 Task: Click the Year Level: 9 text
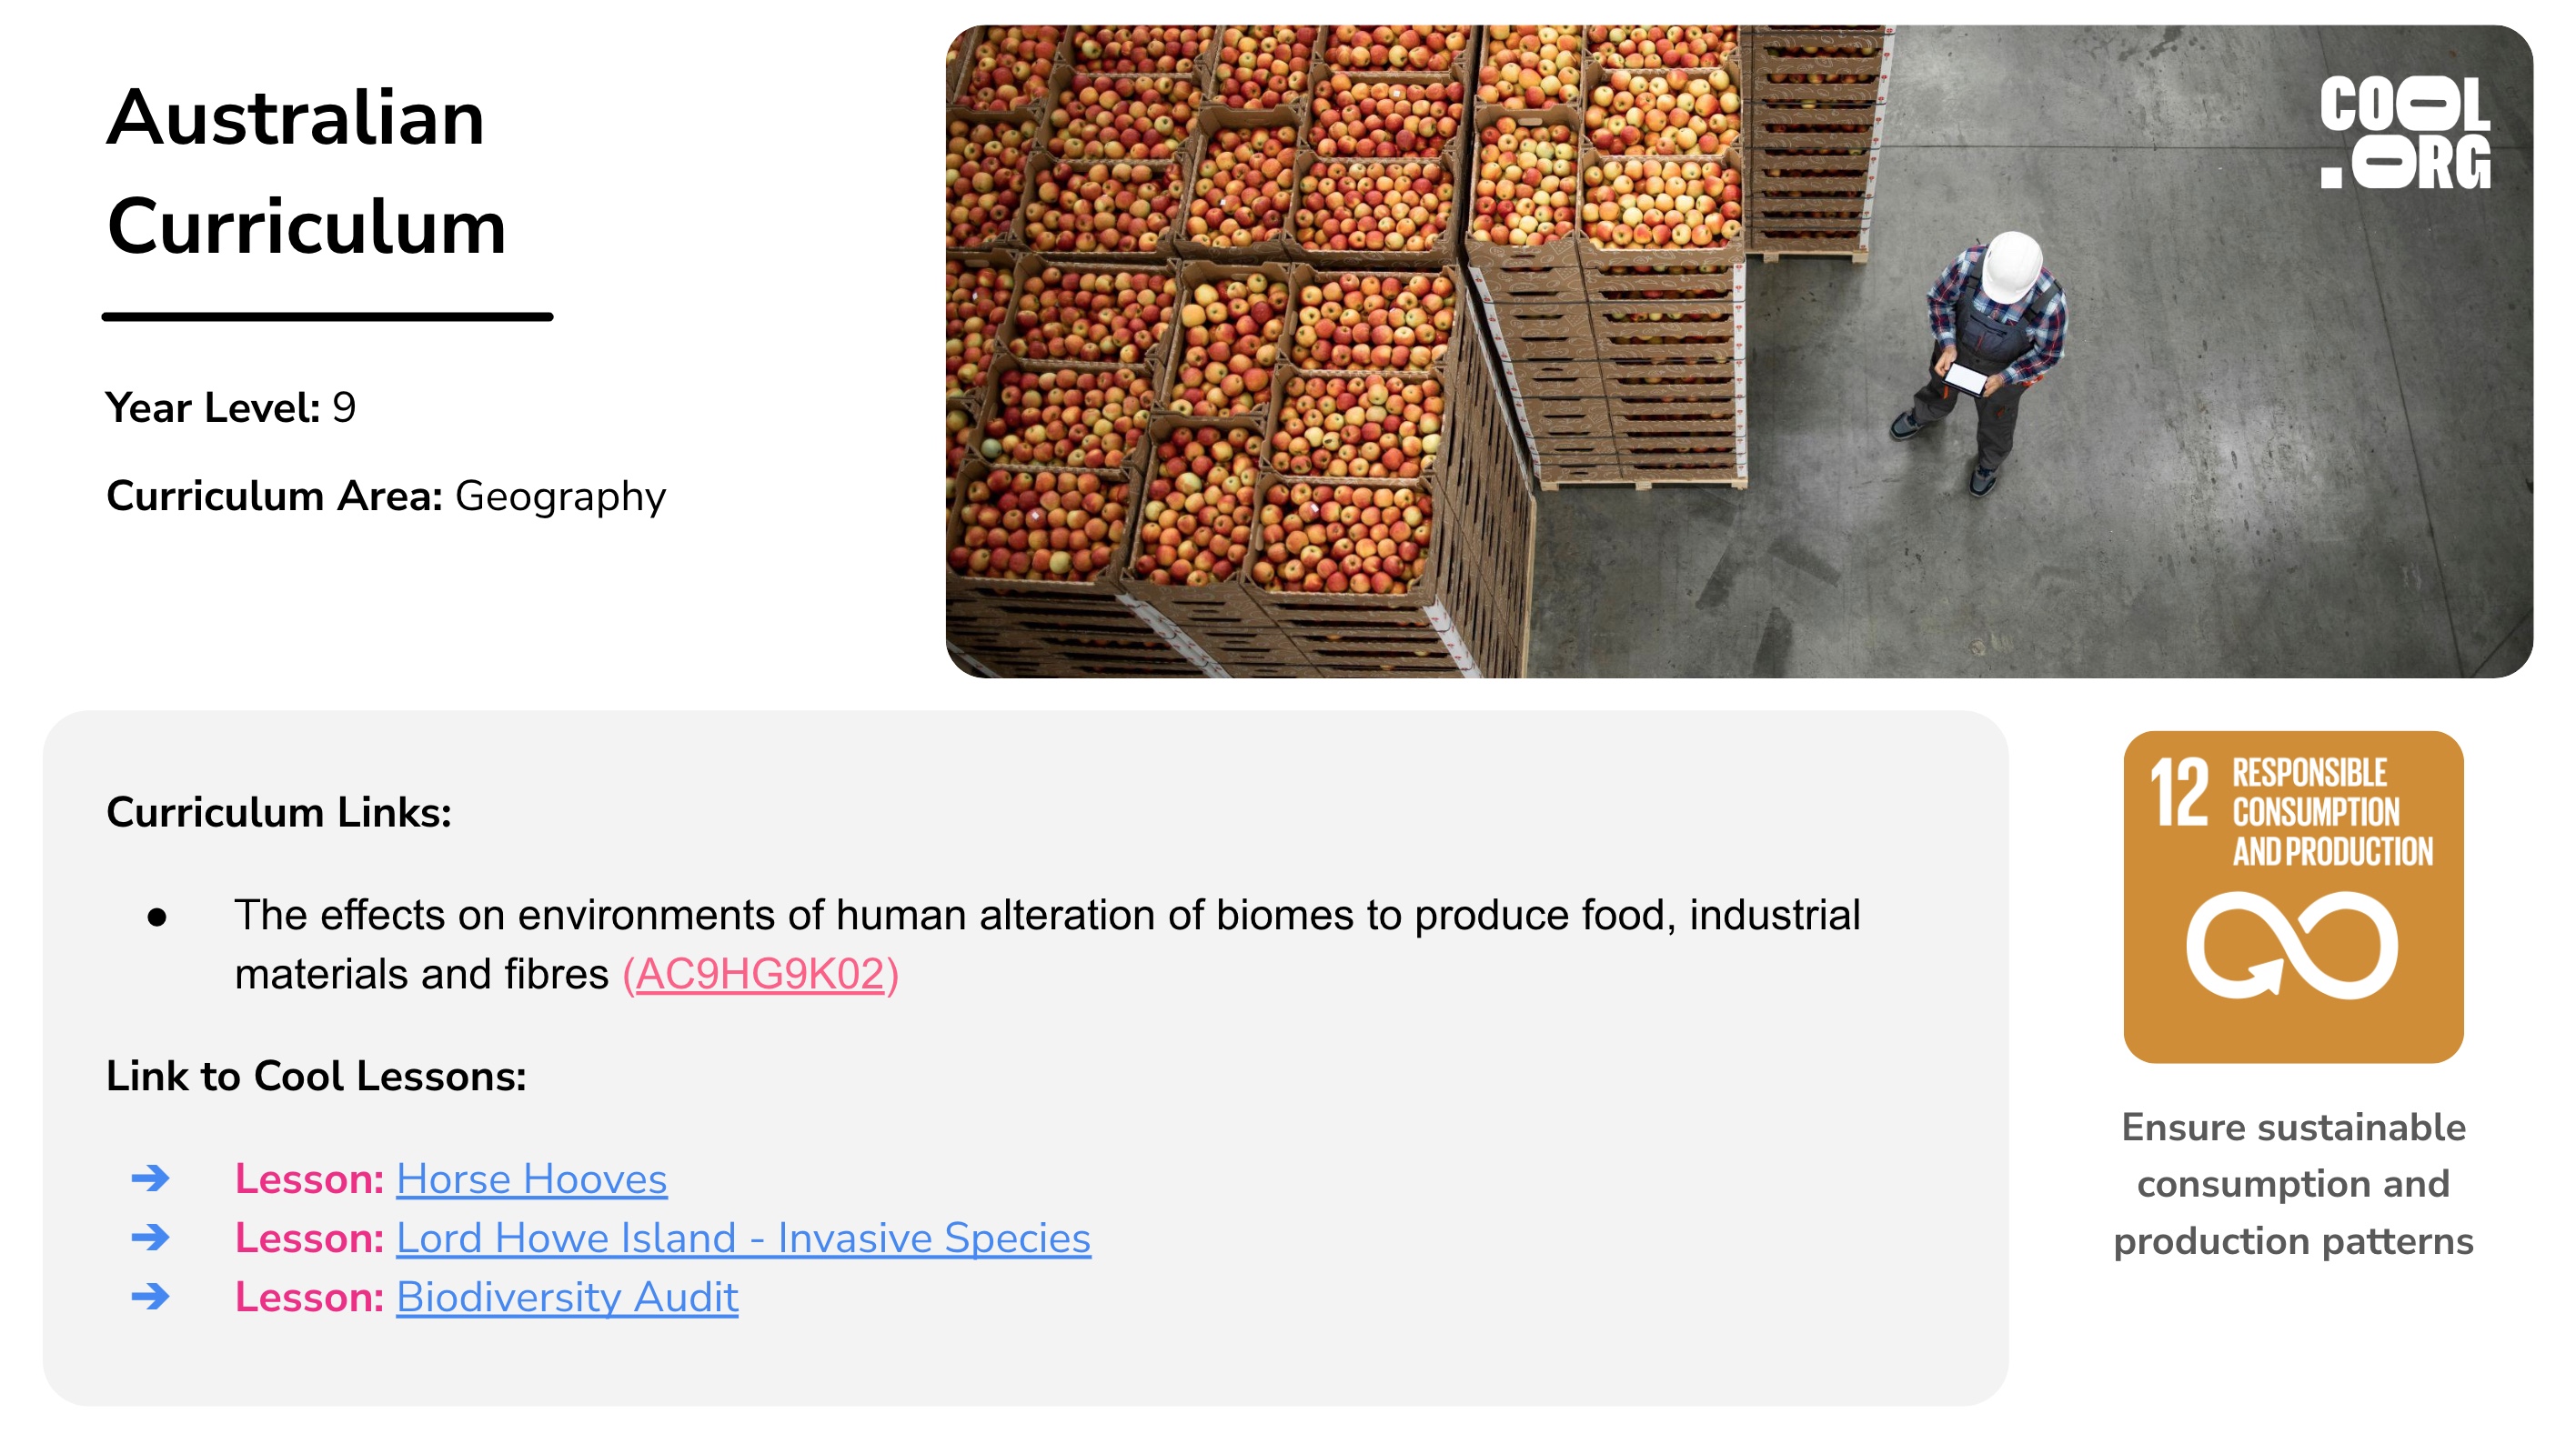point(231,408)
